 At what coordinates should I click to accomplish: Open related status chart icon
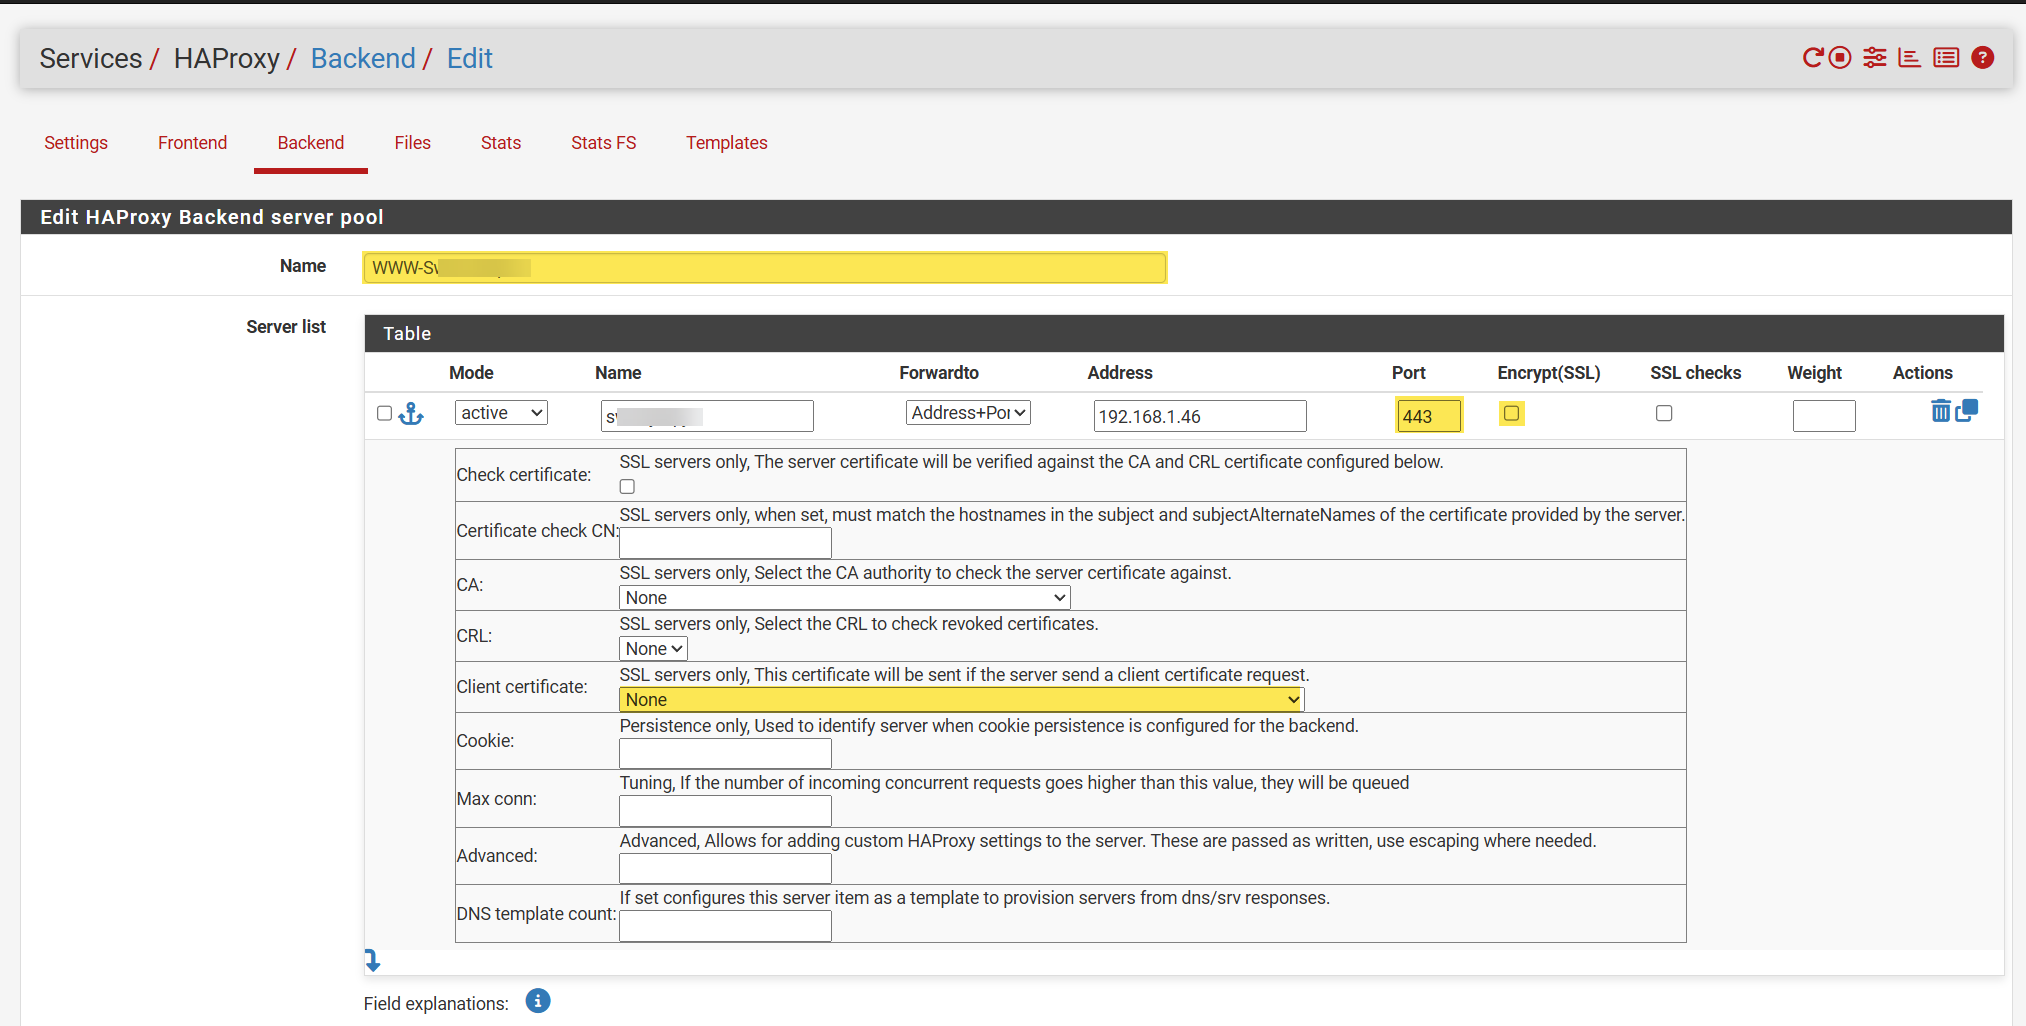pos(1909,58)
